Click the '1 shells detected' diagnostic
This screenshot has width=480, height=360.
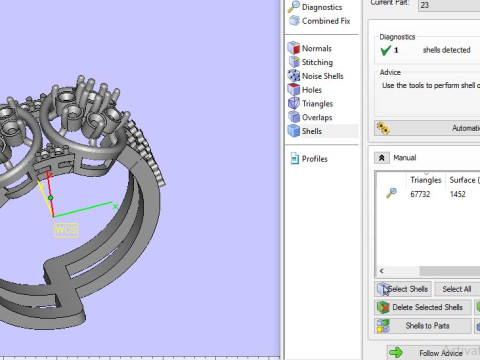coord(425,50)
